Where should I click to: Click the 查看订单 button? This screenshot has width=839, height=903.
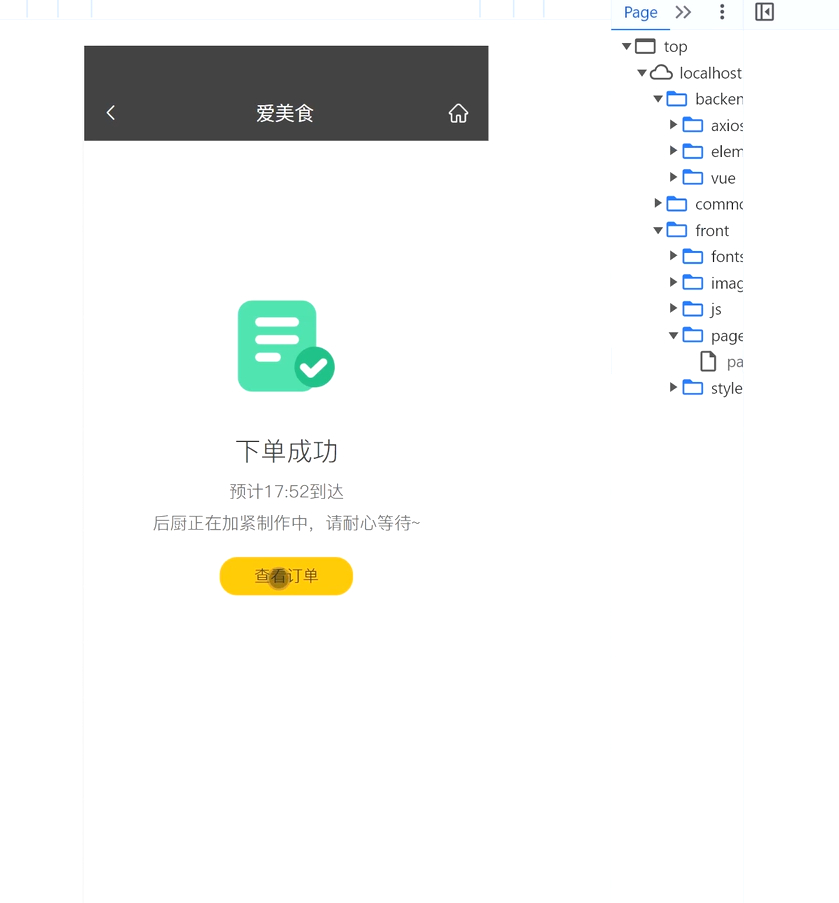(x=286, y=576)
